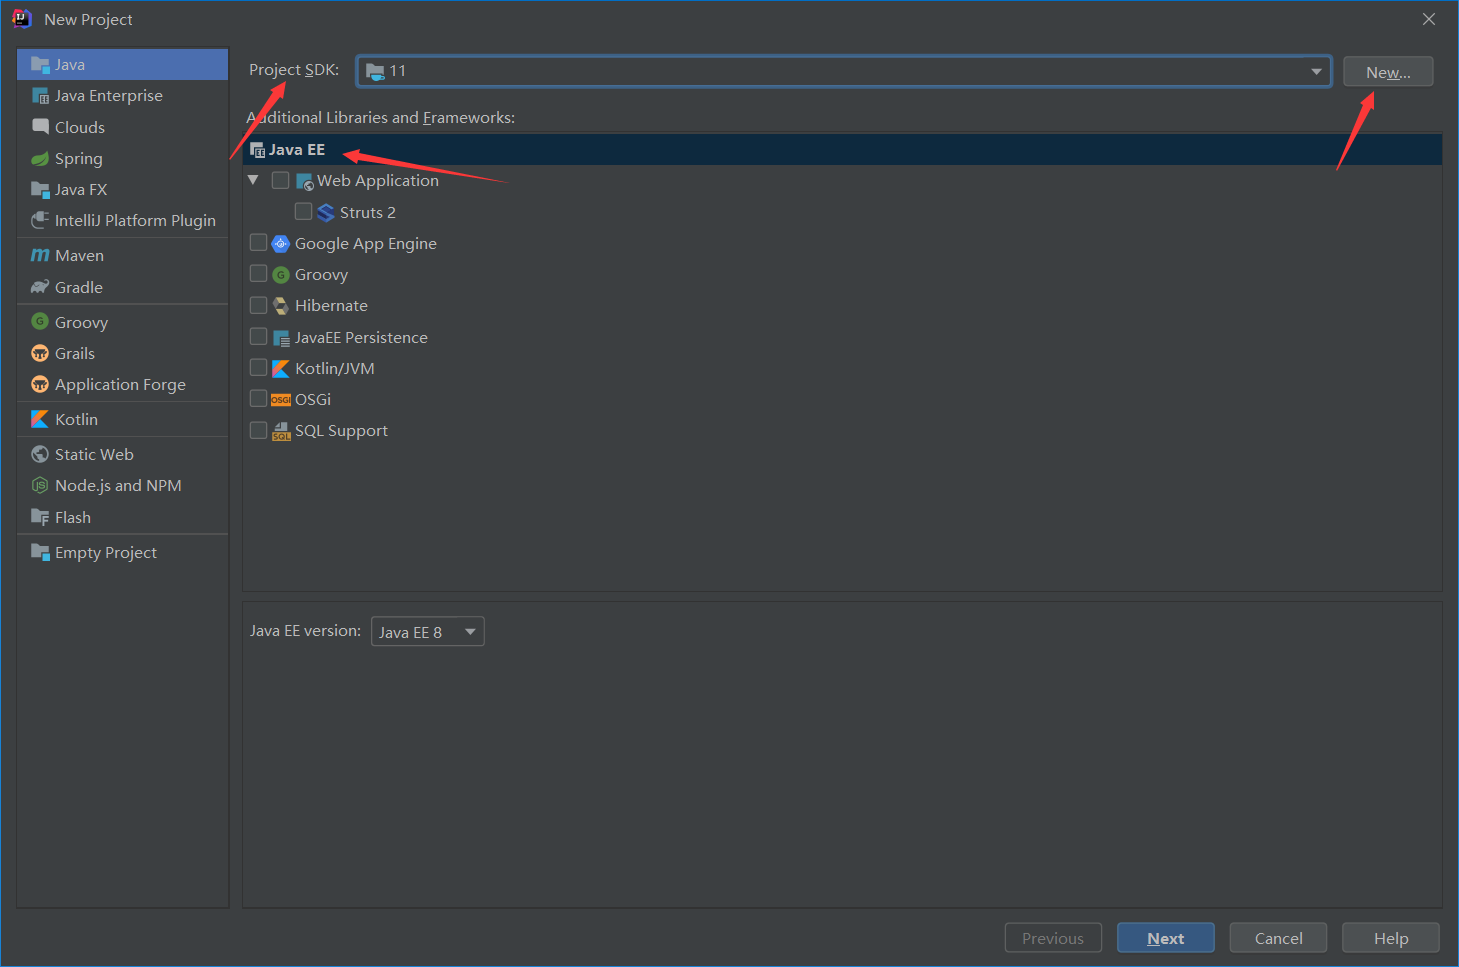Viewport: 1459px width, 967px height.
Task: Select the Grails framework icon
Action: coord(40,353)
